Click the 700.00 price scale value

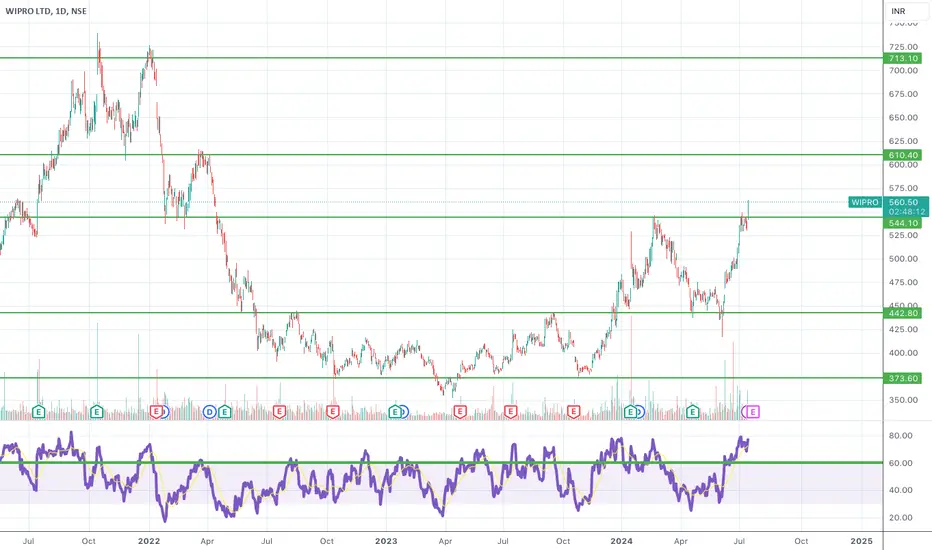pos(903,70)
